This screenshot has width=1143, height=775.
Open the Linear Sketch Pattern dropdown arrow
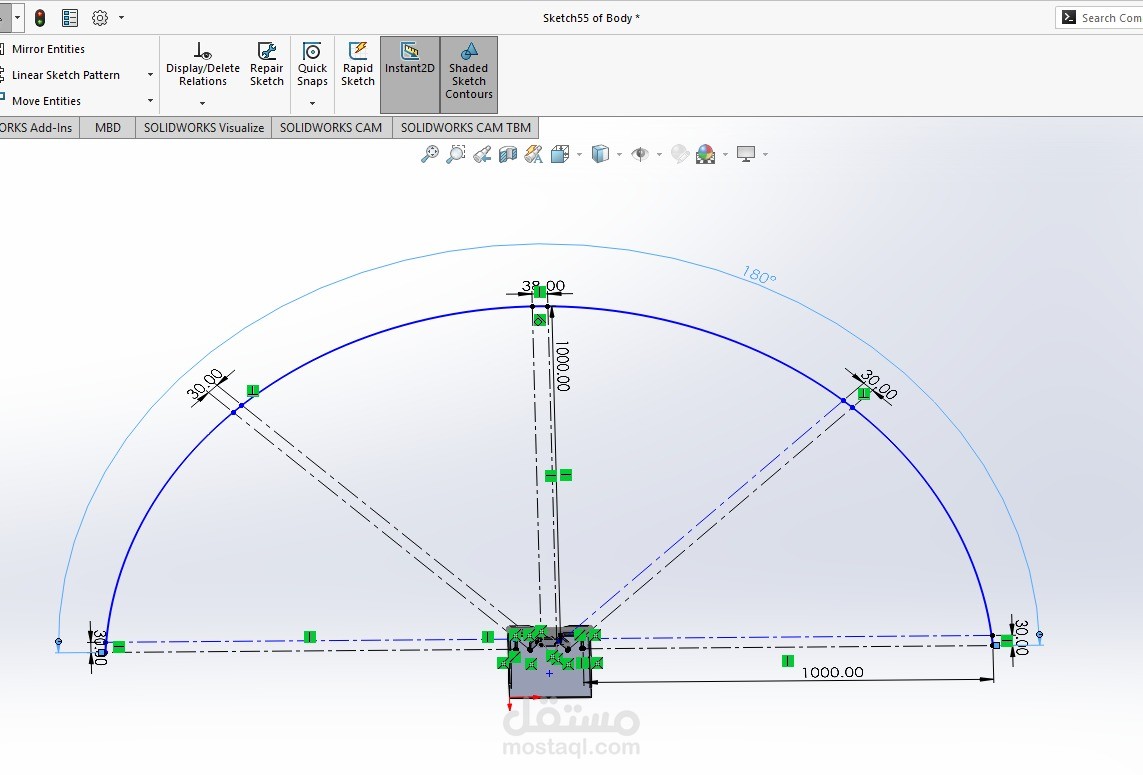[150, 75]
